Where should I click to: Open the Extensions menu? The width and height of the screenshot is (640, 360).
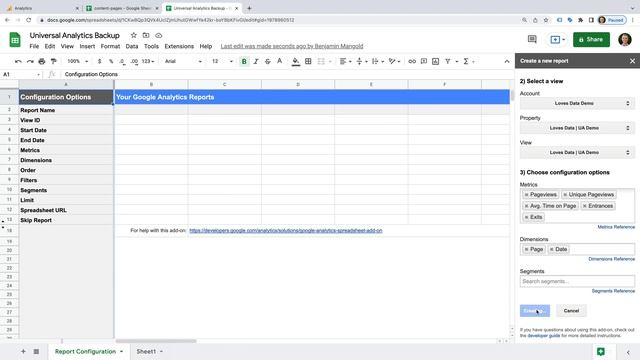coord(179,47)
